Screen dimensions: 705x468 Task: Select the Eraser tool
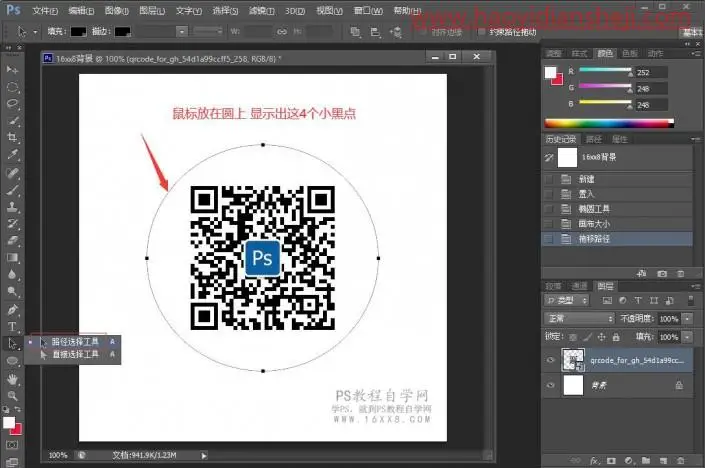pos(12,241)
